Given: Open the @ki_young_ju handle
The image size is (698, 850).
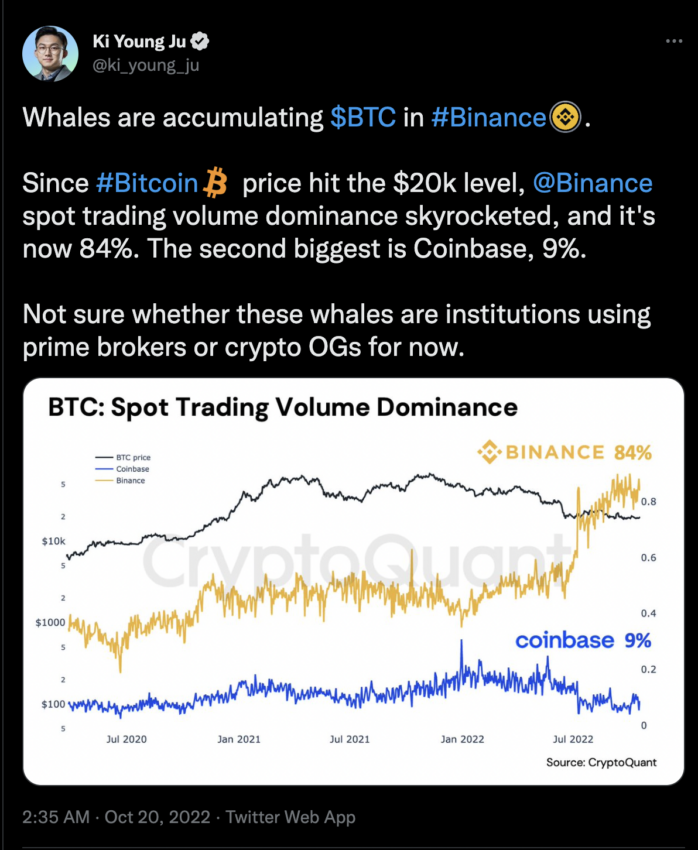Looking at the screenshot, I should pos(146,65).
